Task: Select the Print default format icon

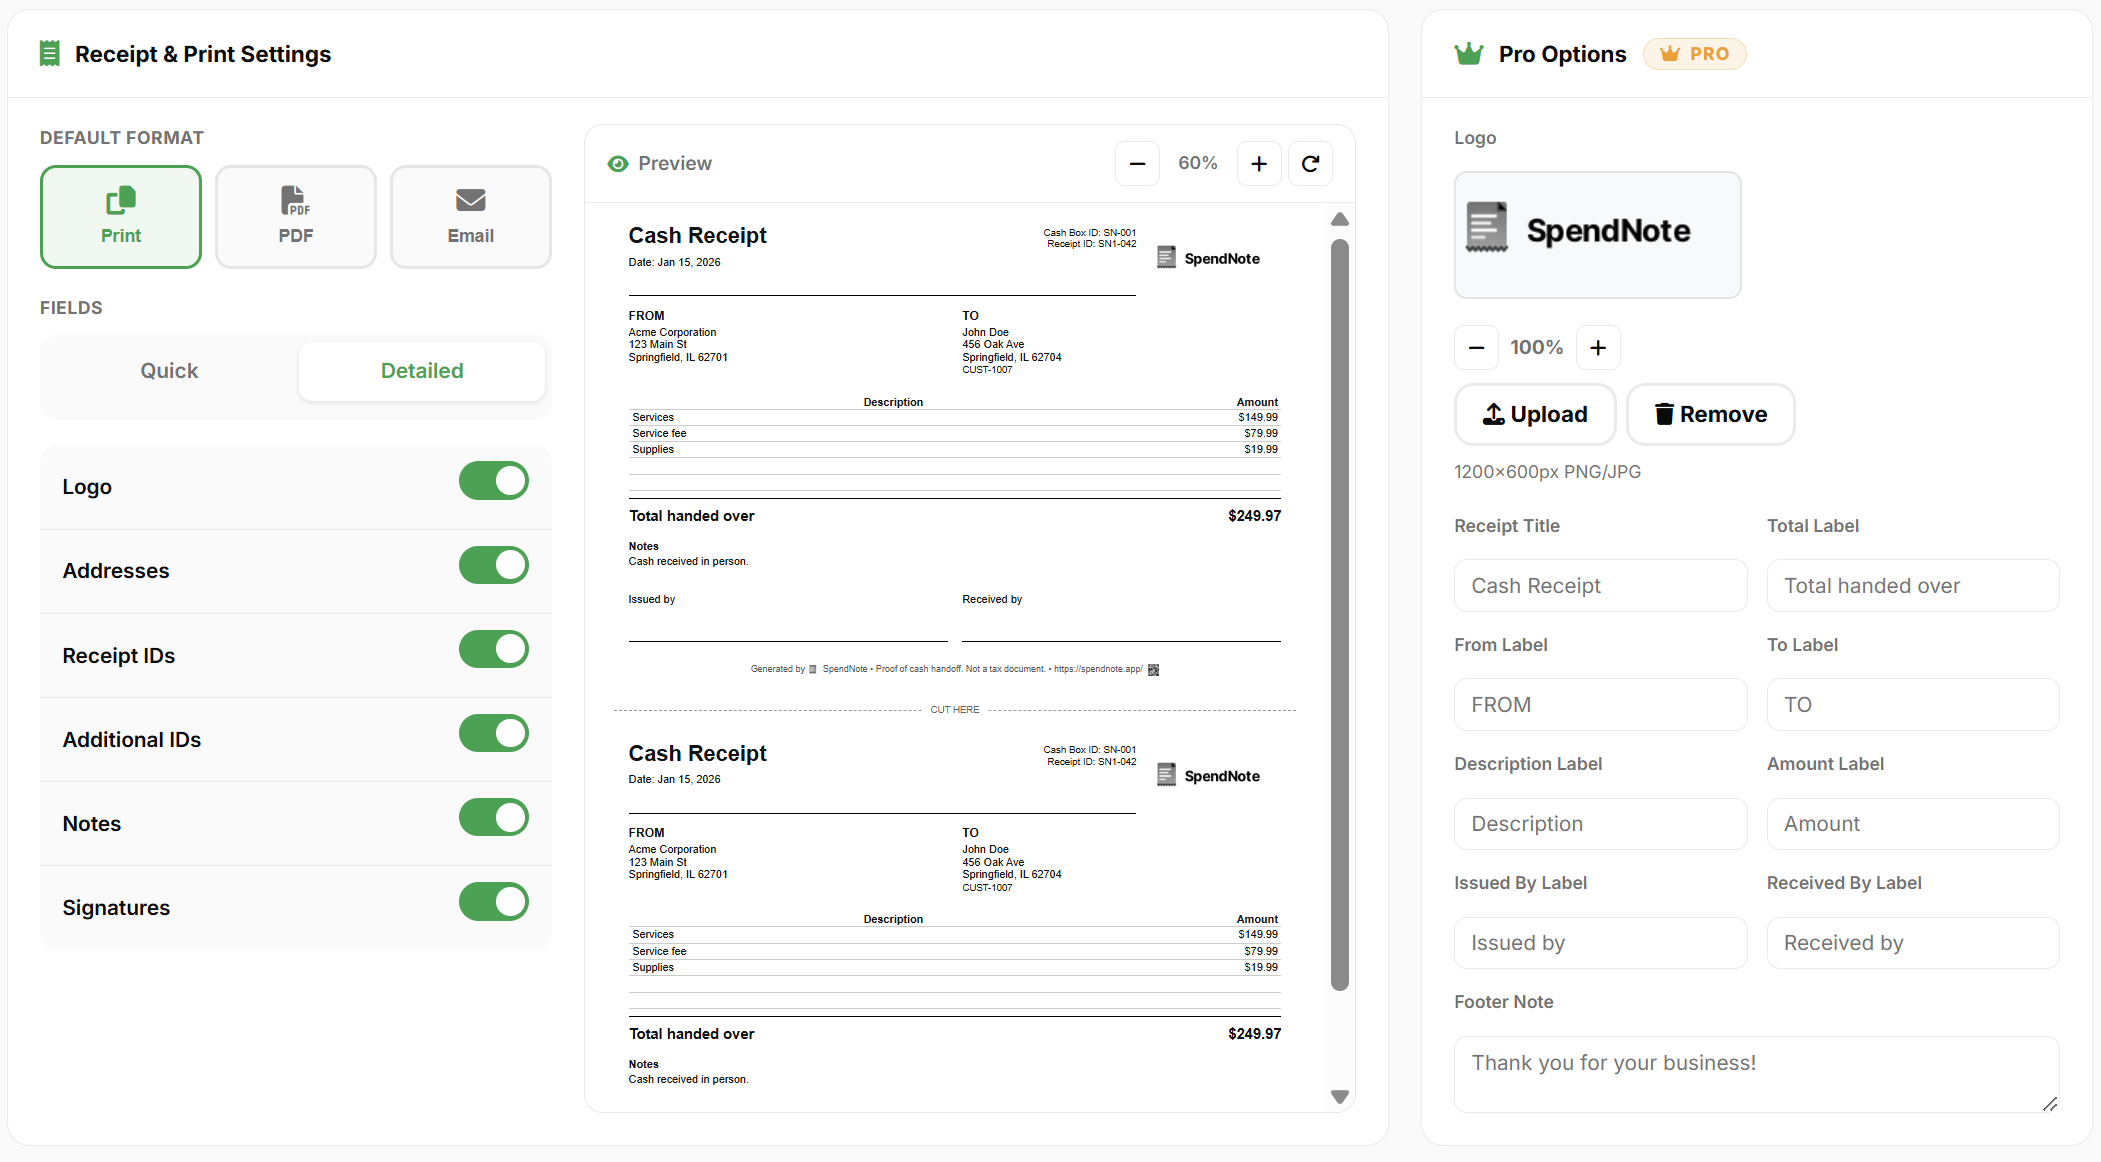Action: coord(120,203)
